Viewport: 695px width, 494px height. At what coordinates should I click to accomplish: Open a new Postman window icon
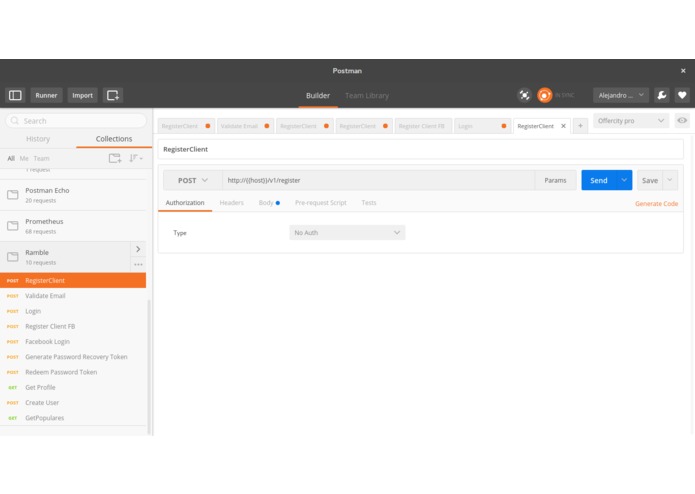113,95
